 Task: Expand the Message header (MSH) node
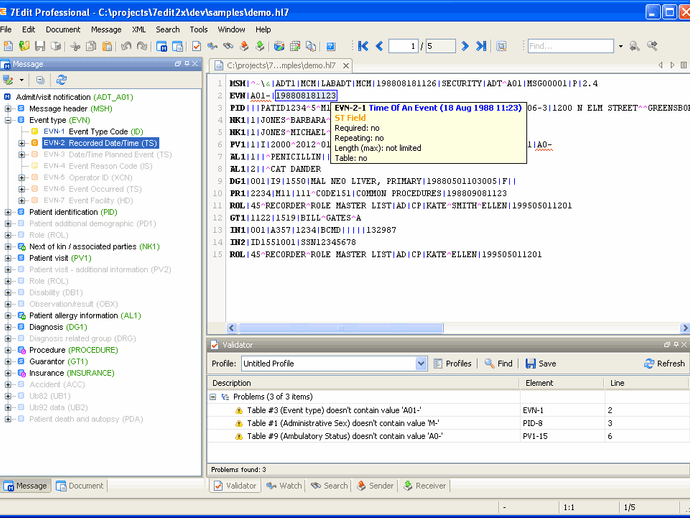pyautogui.click(x=9, y=108)
